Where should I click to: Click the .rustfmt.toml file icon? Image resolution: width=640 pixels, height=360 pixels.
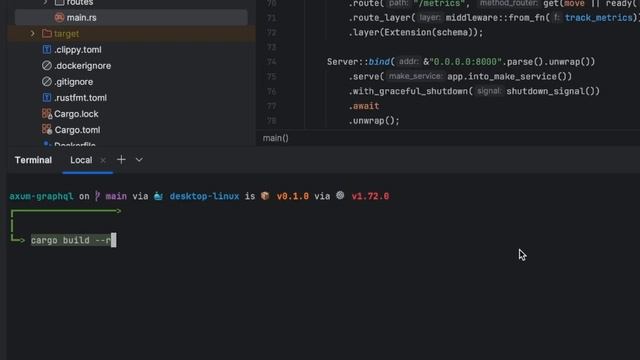(x=47, y=98)
